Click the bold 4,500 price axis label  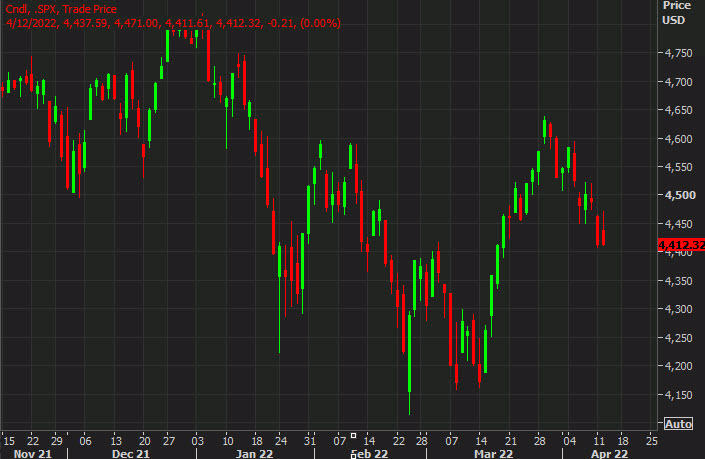680,195
